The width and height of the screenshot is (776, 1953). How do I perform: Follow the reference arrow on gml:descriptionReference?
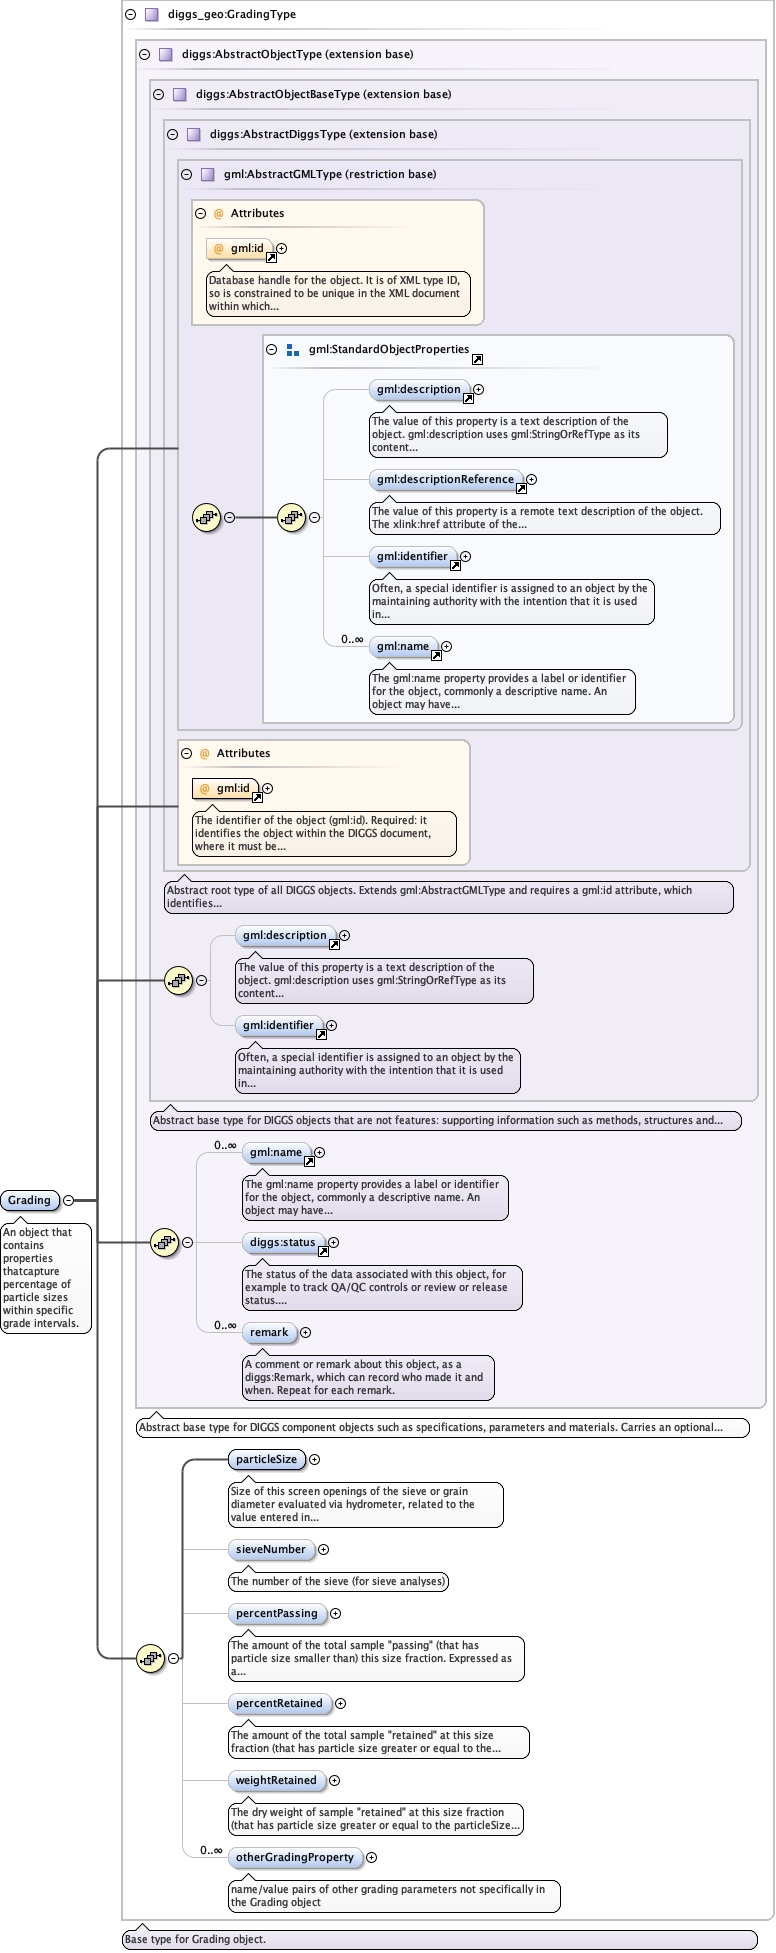521,489
